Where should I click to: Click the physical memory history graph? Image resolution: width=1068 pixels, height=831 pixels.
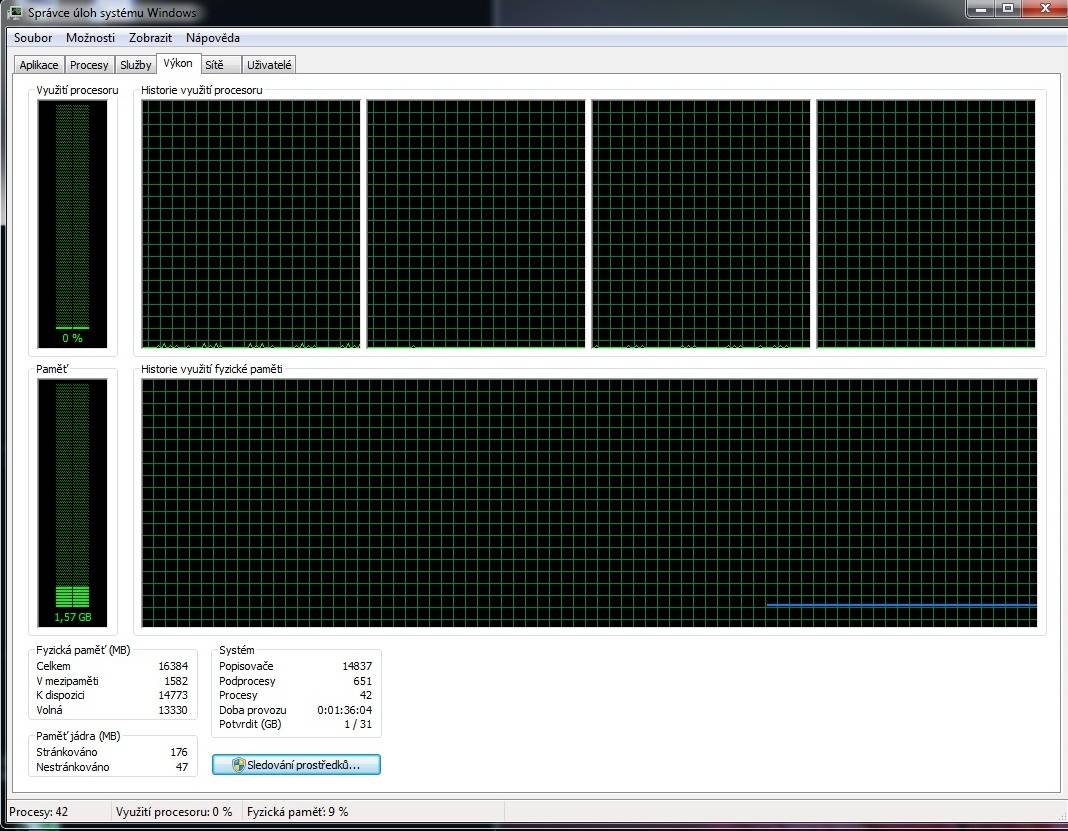click(x=589, y=503)
